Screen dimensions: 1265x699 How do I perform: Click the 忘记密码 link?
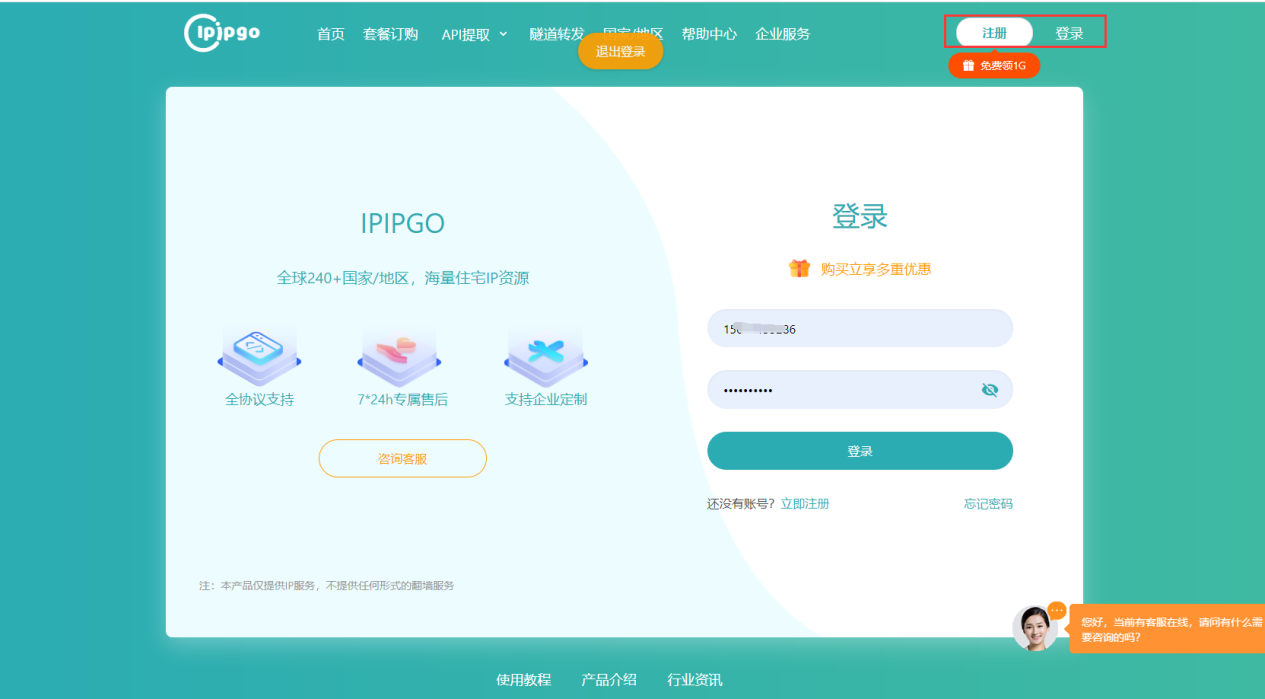click(x=988, y=504)
